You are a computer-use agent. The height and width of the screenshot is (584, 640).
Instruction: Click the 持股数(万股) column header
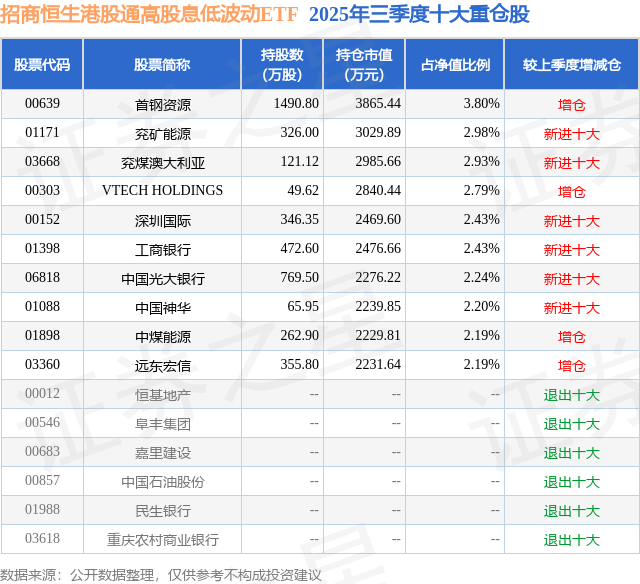tap(282, 64)
